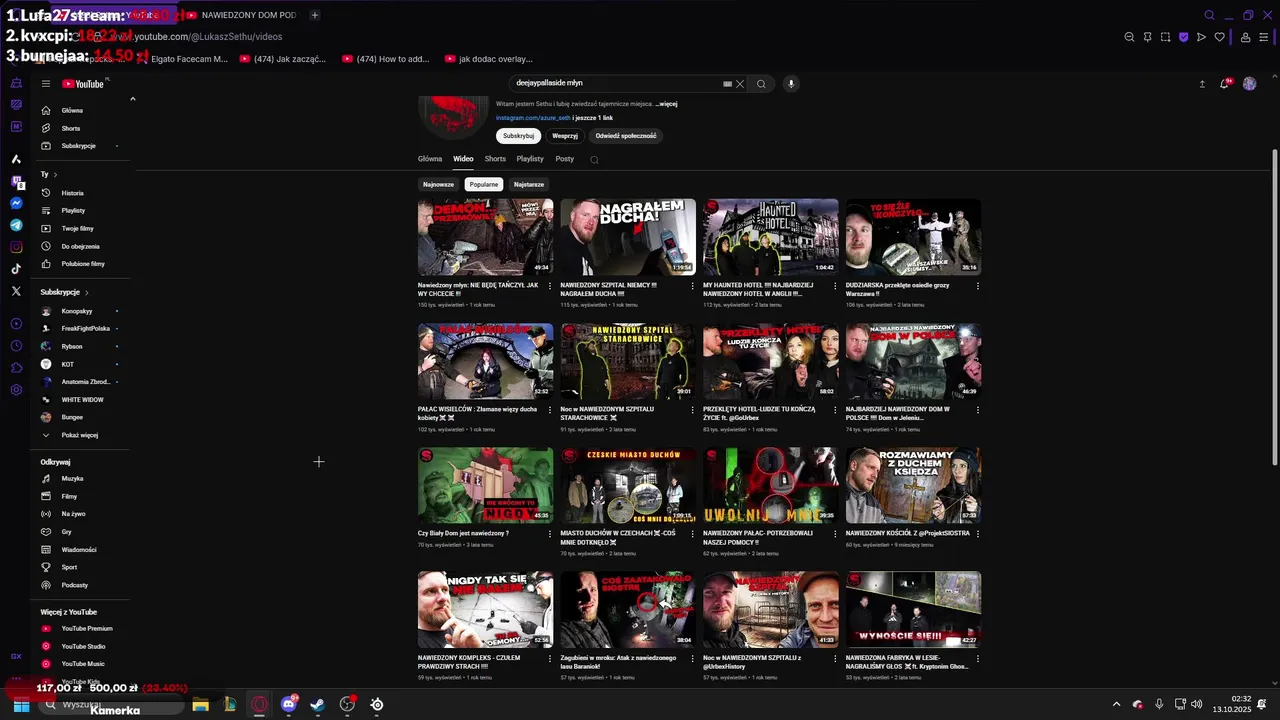Select the Shorts channel tab

495,159
